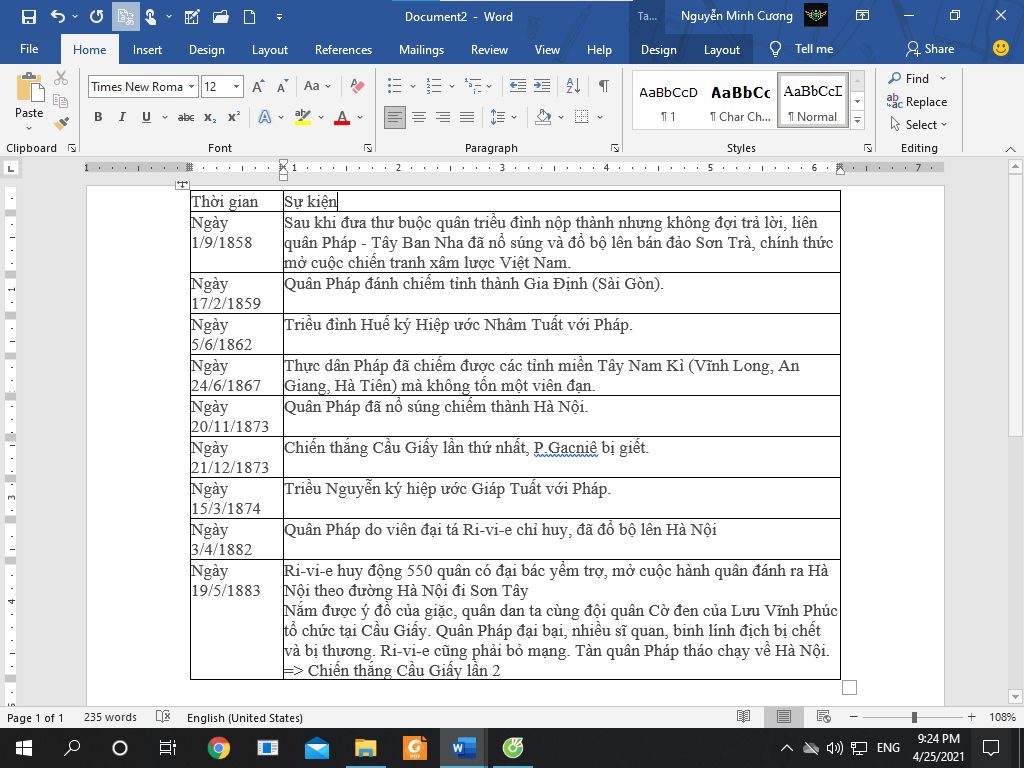Screen dimensions: 1024x768
Task: Increase paragraph indent
Action: point(542,86)
